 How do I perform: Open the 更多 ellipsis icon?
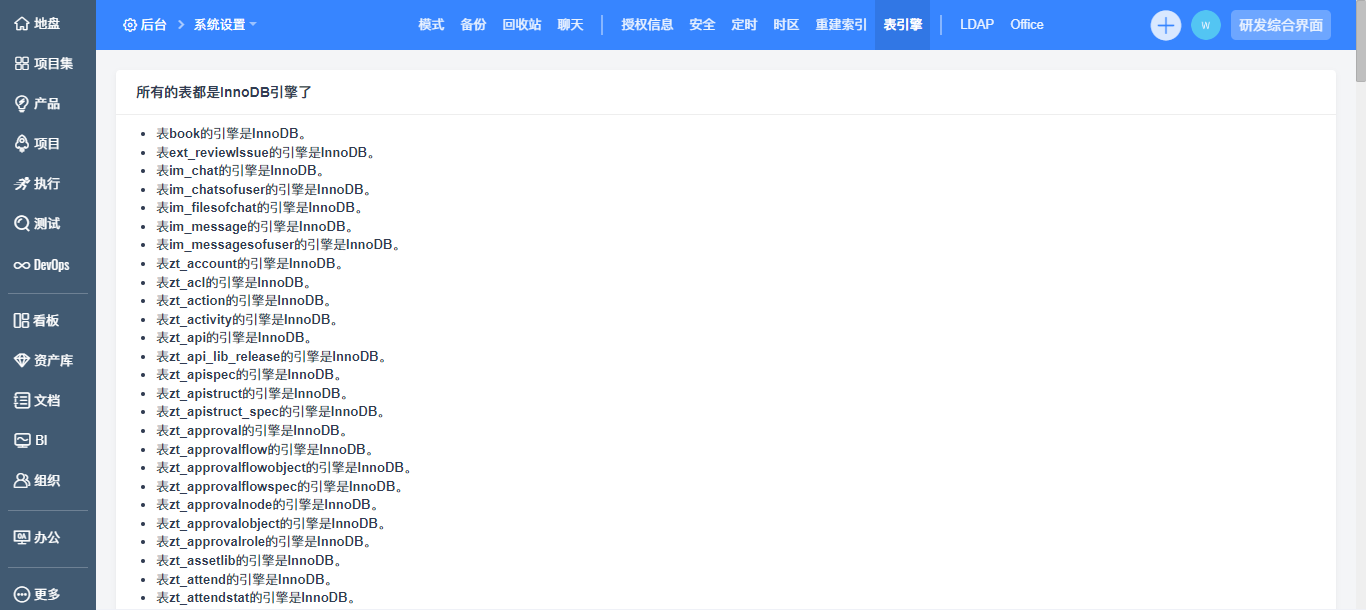point(21,594)
